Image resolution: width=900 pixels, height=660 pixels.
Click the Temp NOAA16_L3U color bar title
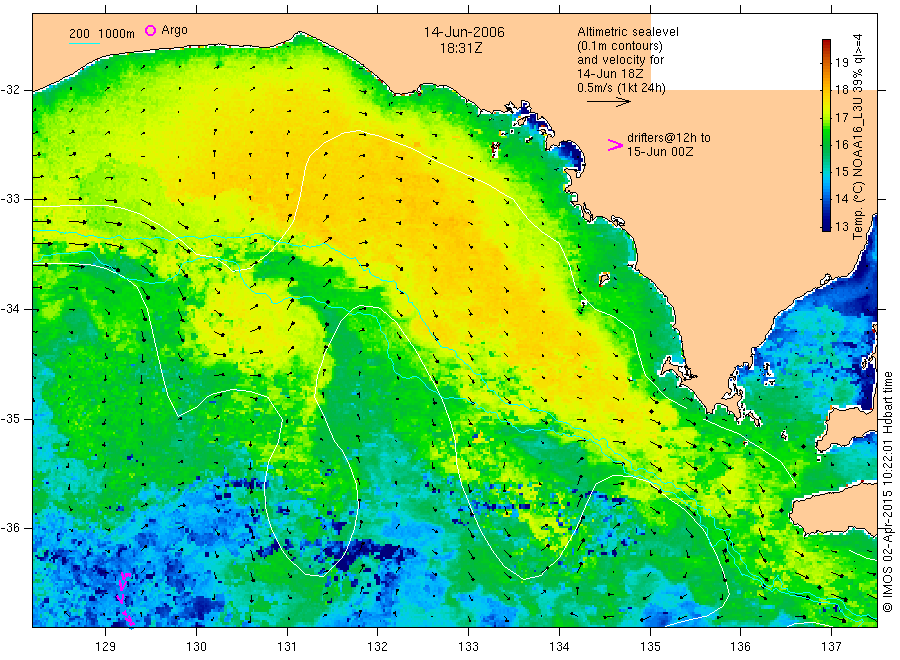pyautogui.click(x=858, y=137)
